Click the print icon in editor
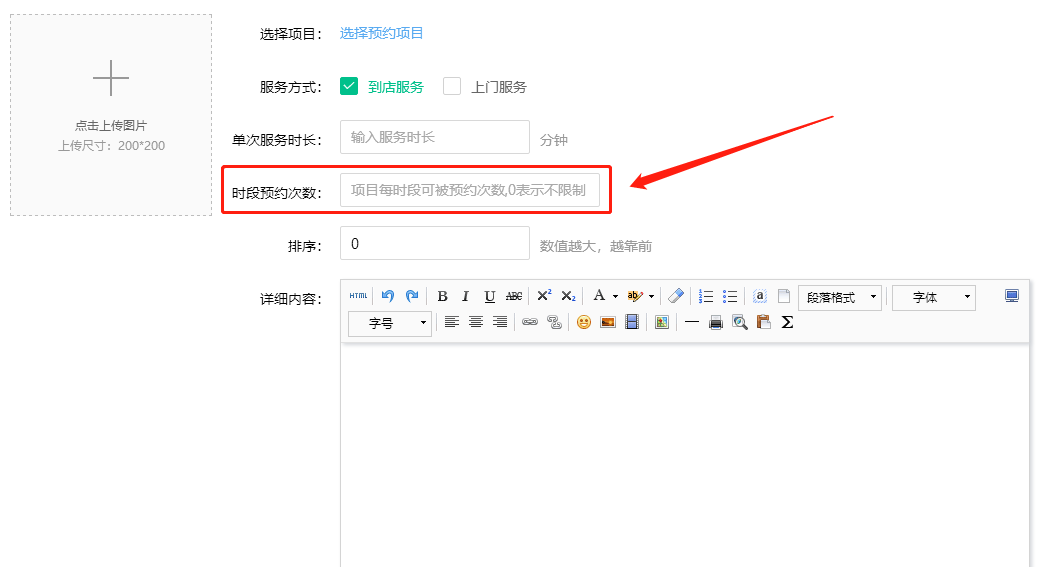This screenshot has height=580, width=1058. 716,322
